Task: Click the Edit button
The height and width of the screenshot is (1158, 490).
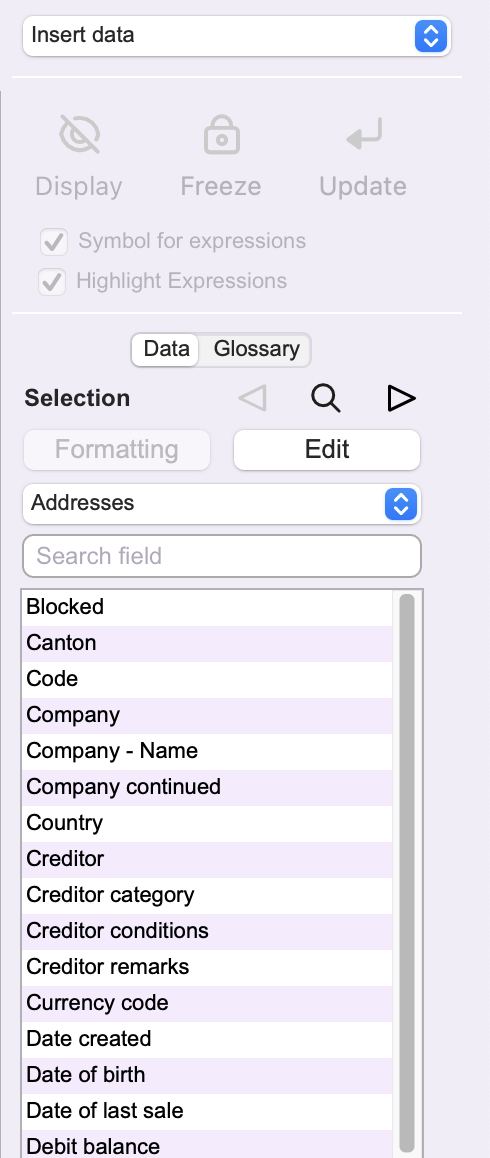Action: 327,450
